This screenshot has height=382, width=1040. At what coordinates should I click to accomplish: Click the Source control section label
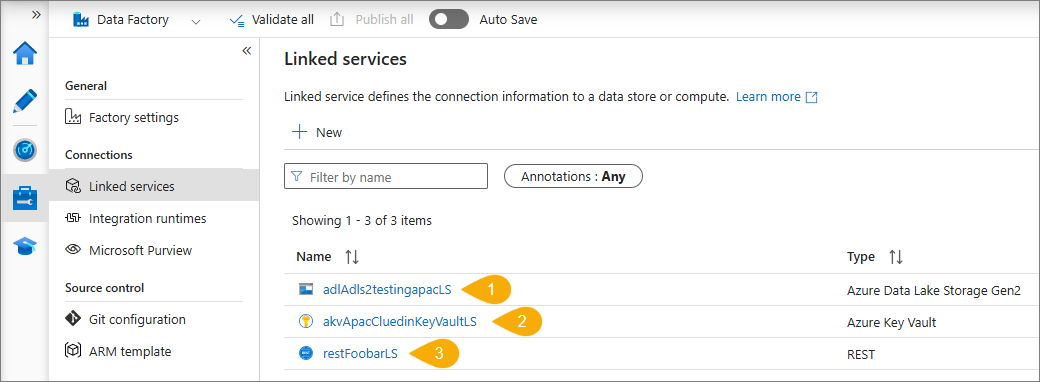[x=105, y=288]
